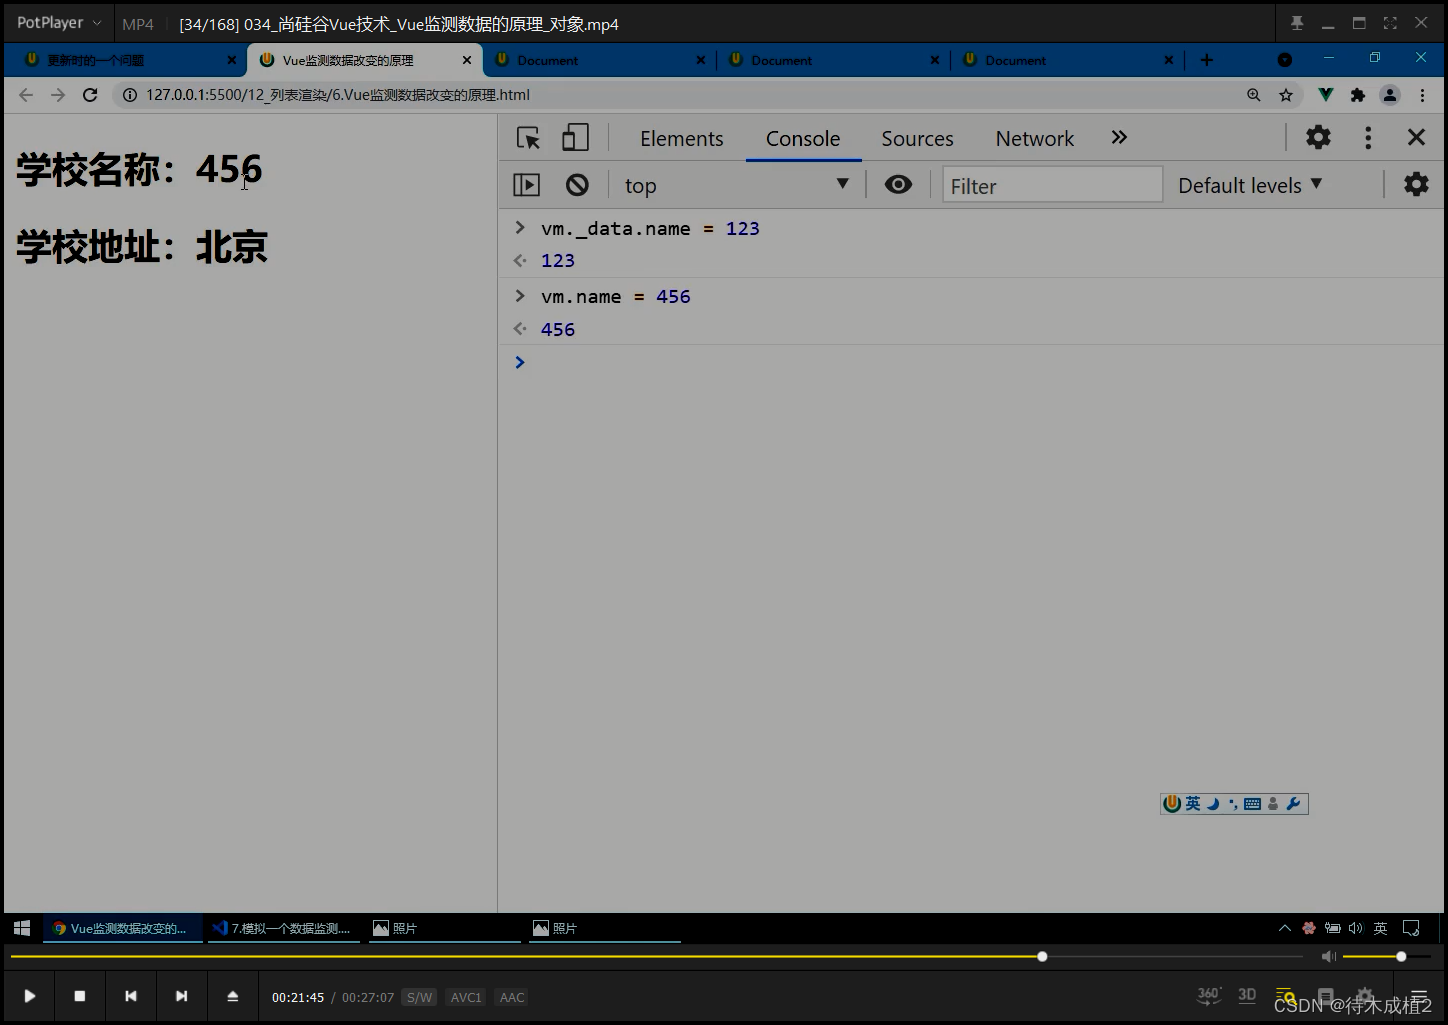View site information icon
This screenshot has width=1448, height=1025.
pos(129,95)
